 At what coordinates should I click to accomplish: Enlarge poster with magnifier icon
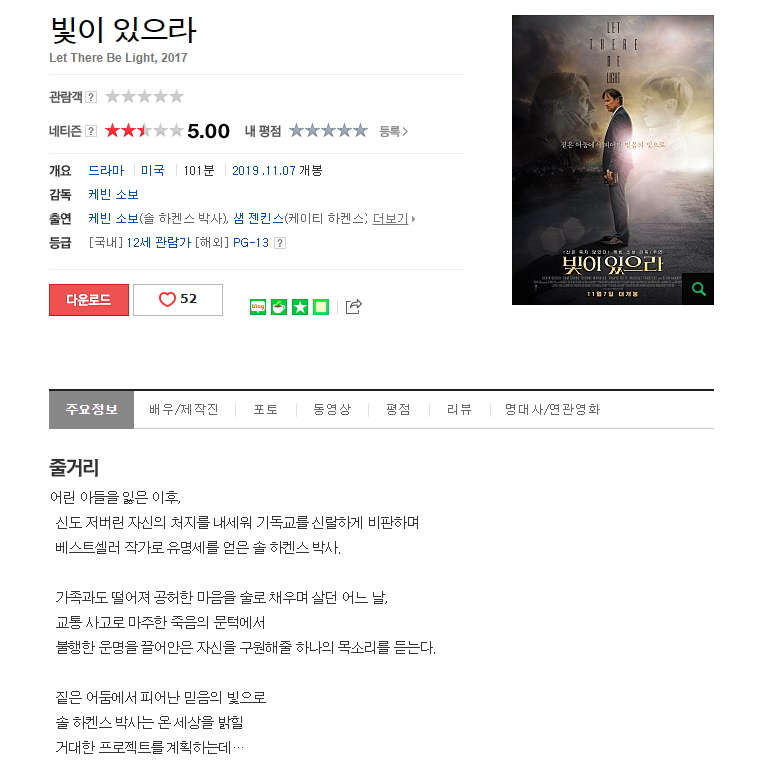(x=698, y=289)
